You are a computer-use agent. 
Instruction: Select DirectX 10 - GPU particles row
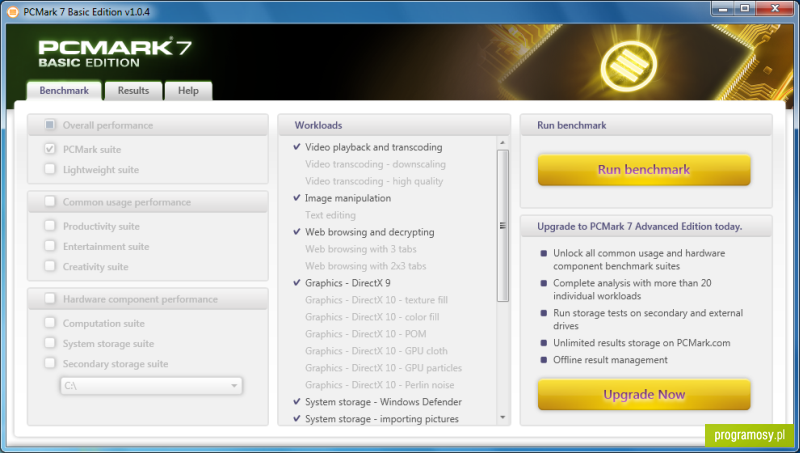(x=383, y=368)
